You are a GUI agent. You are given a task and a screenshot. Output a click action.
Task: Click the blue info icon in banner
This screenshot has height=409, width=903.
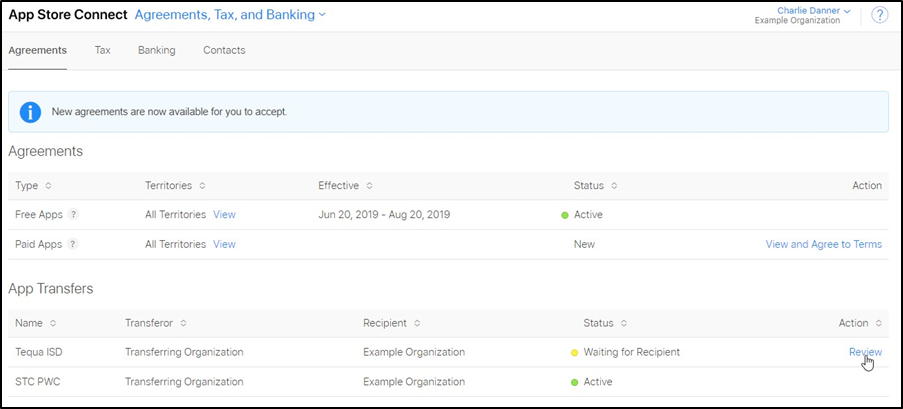point(30,112)
